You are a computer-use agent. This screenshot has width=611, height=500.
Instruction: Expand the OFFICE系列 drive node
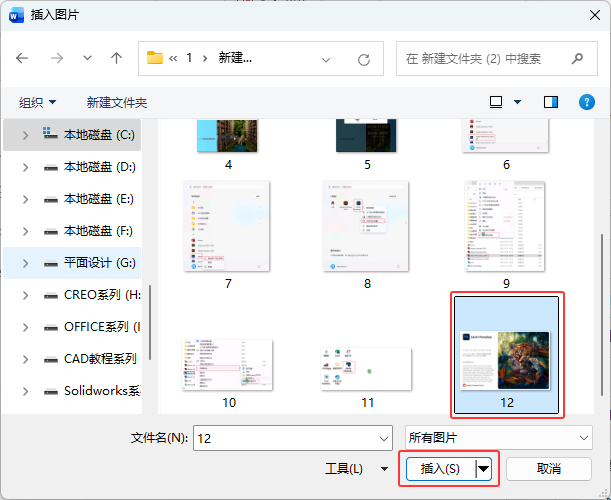click(x=25, y=327)
